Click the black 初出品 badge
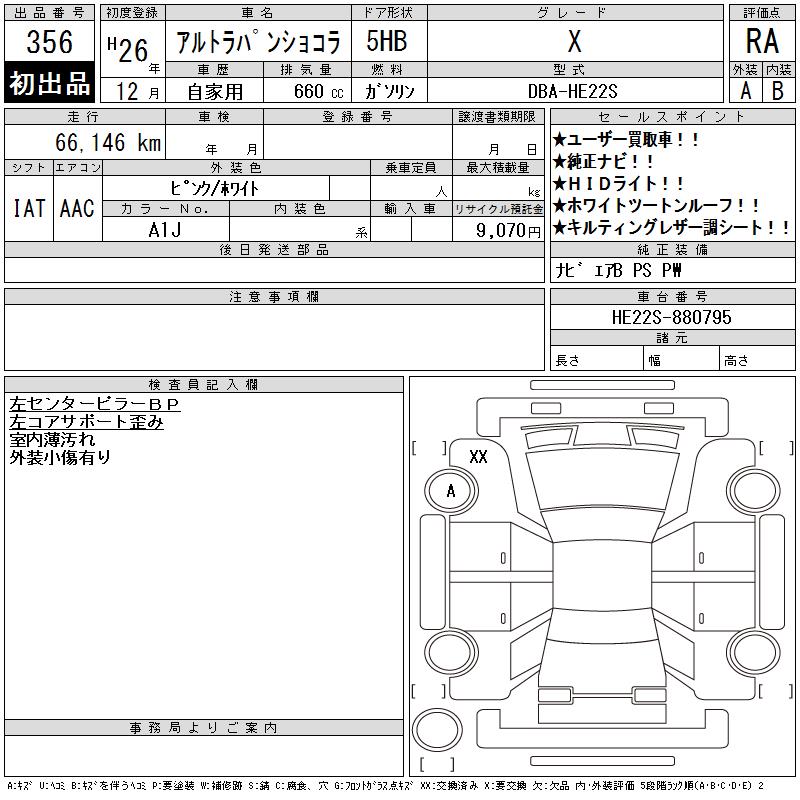Screen dimensions: 800x800 click(x=50, y=84)
